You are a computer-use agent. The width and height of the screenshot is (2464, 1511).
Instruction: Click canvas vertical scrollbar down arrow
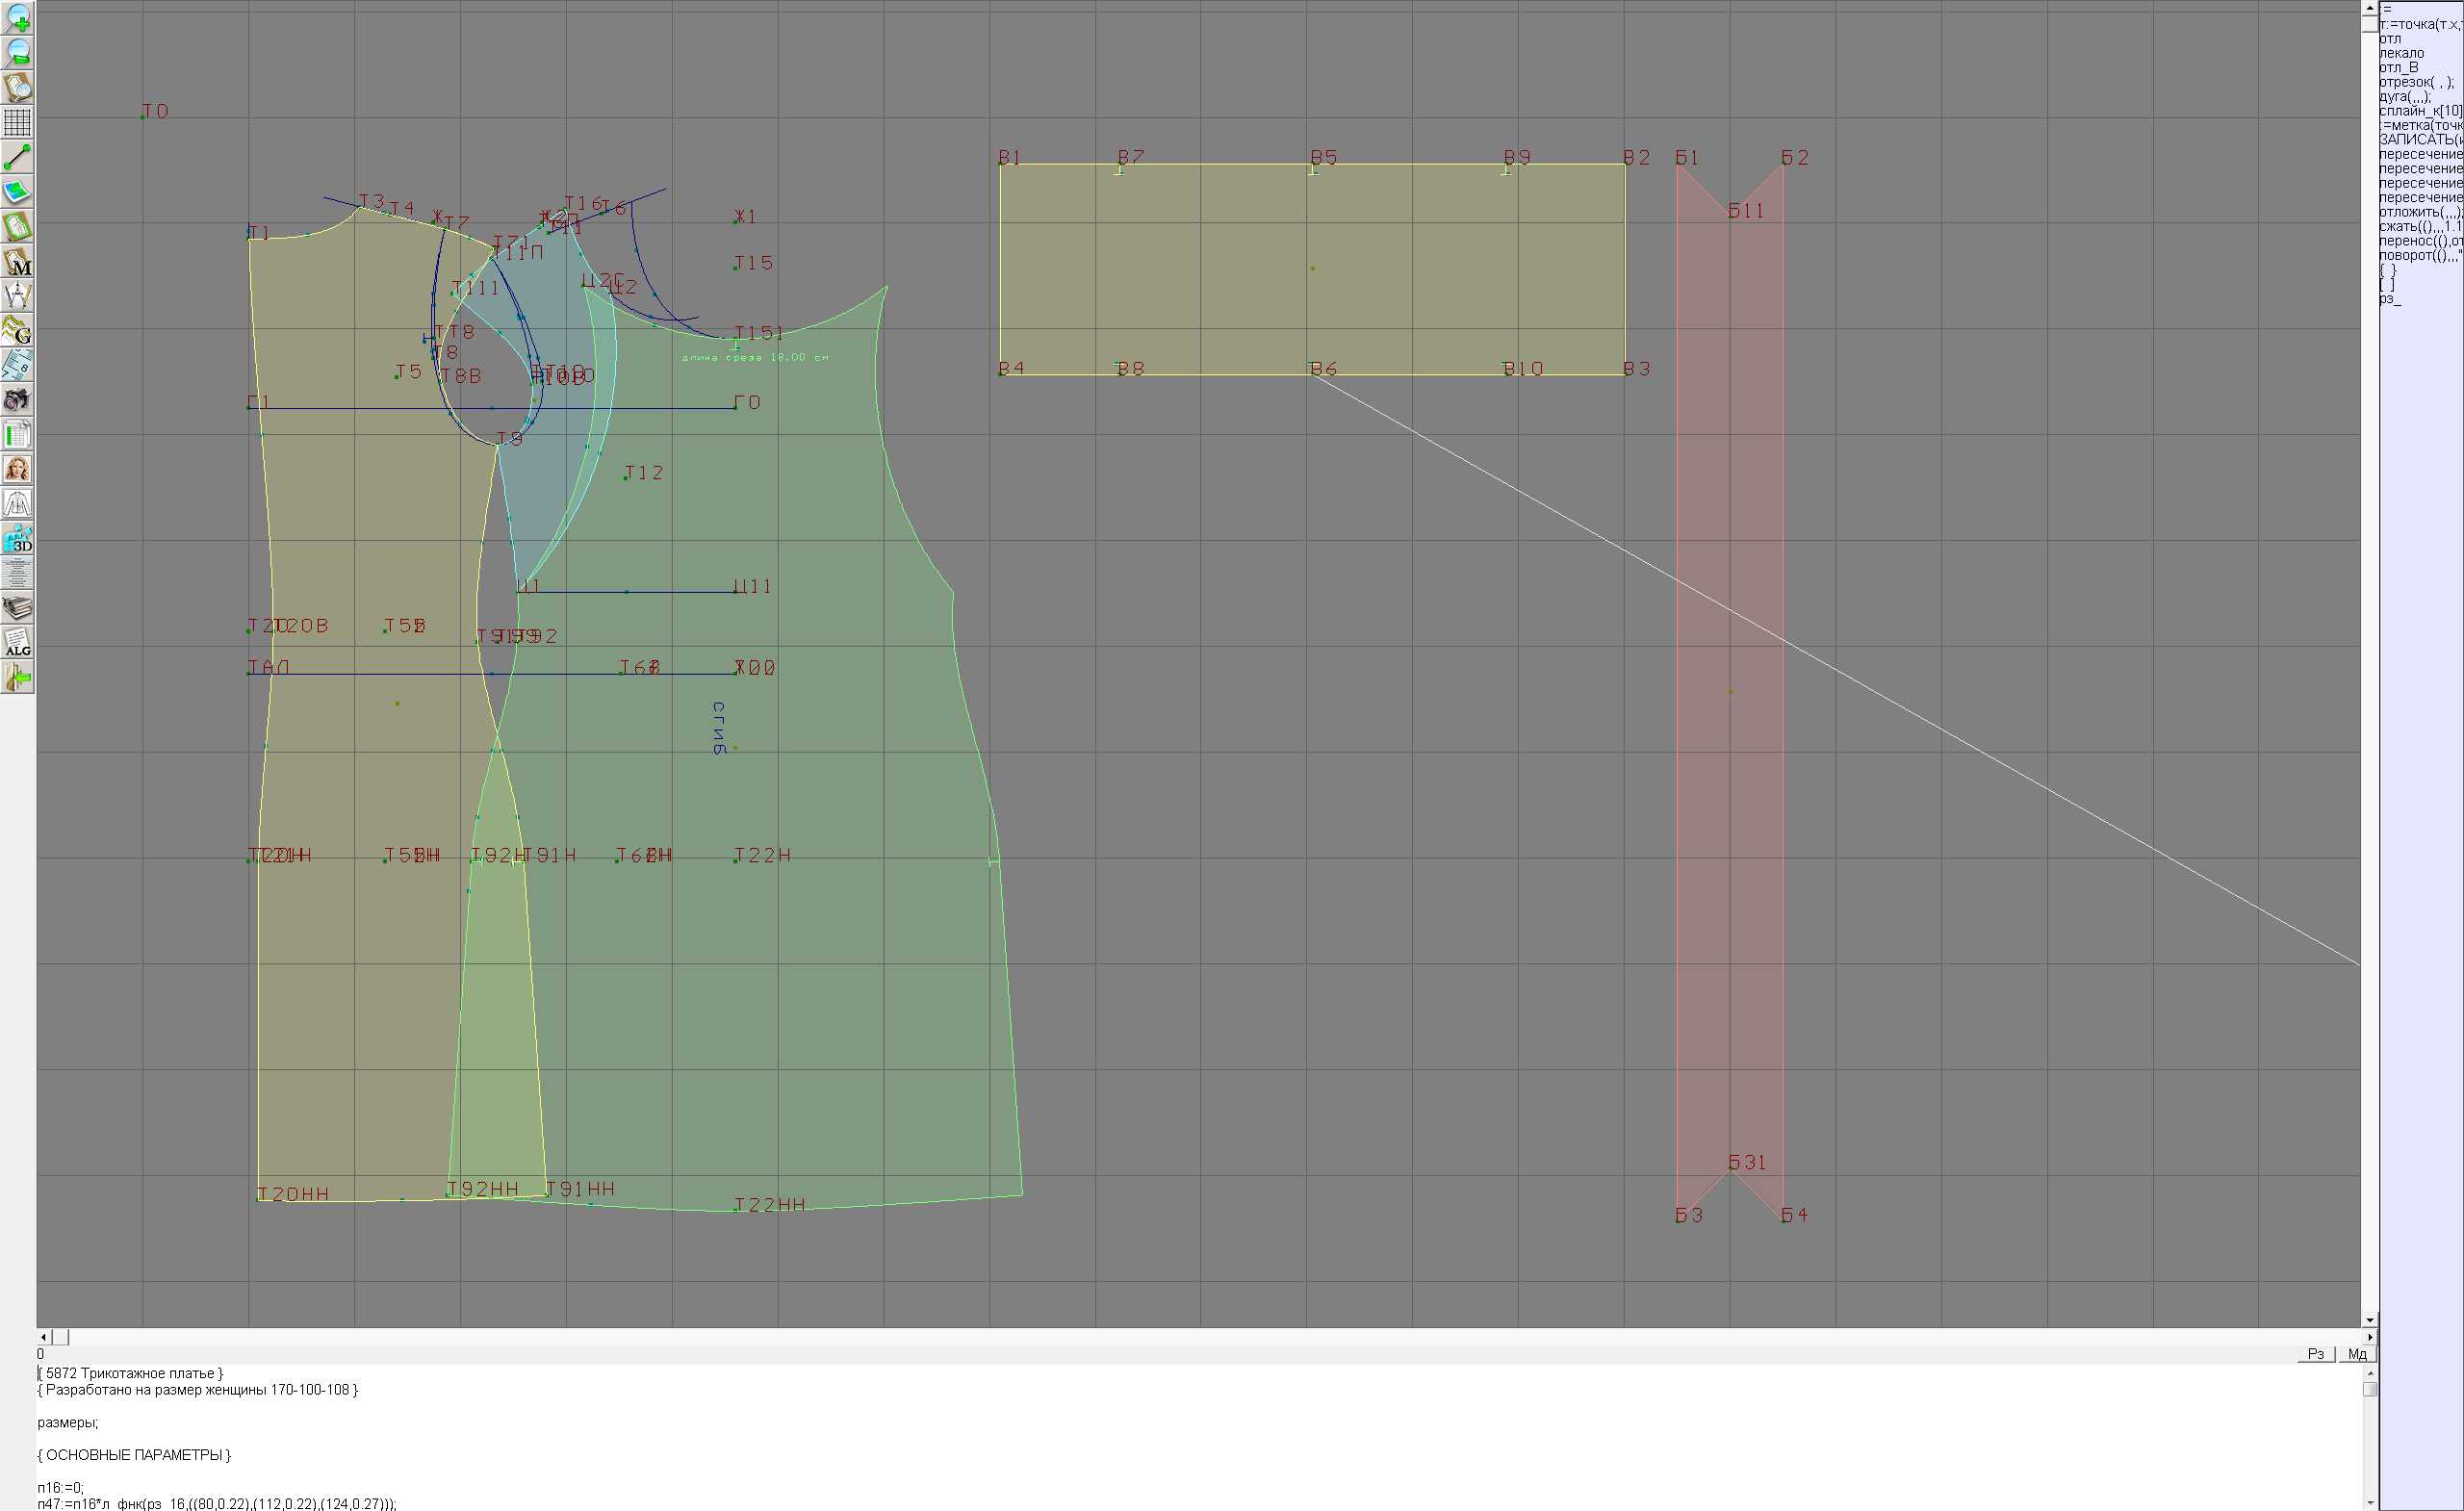tap(2369, 1320)
